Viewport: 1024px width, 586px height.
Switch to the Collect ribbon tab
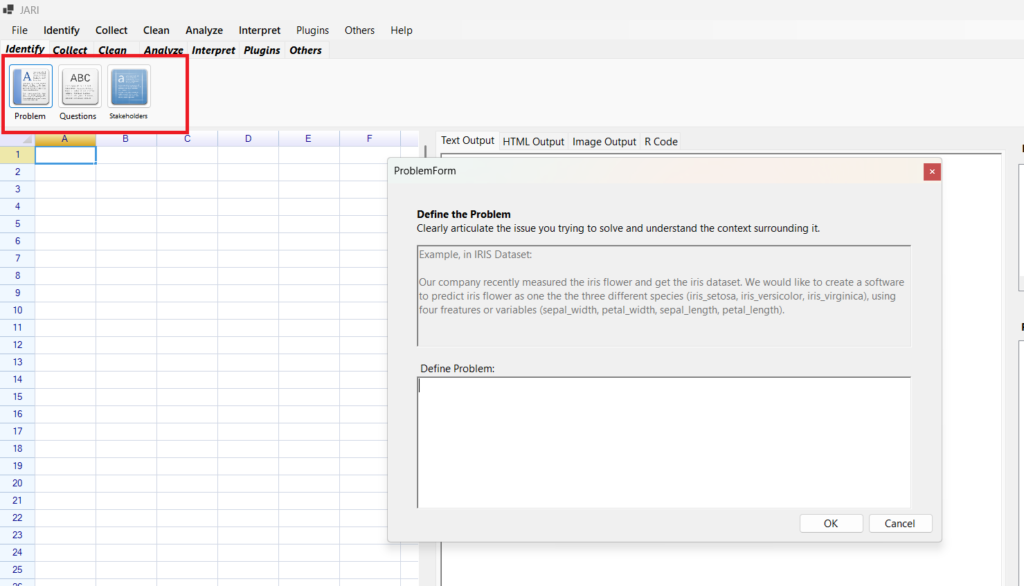[x=70, y=50]
